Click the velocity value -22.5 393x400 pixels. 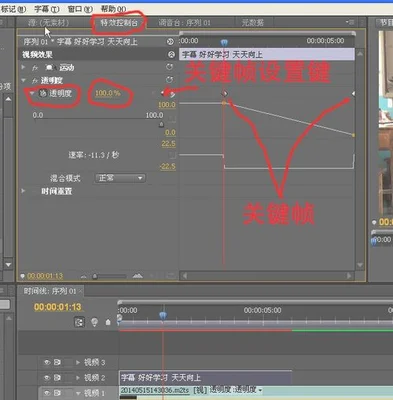tap(167, 166)
